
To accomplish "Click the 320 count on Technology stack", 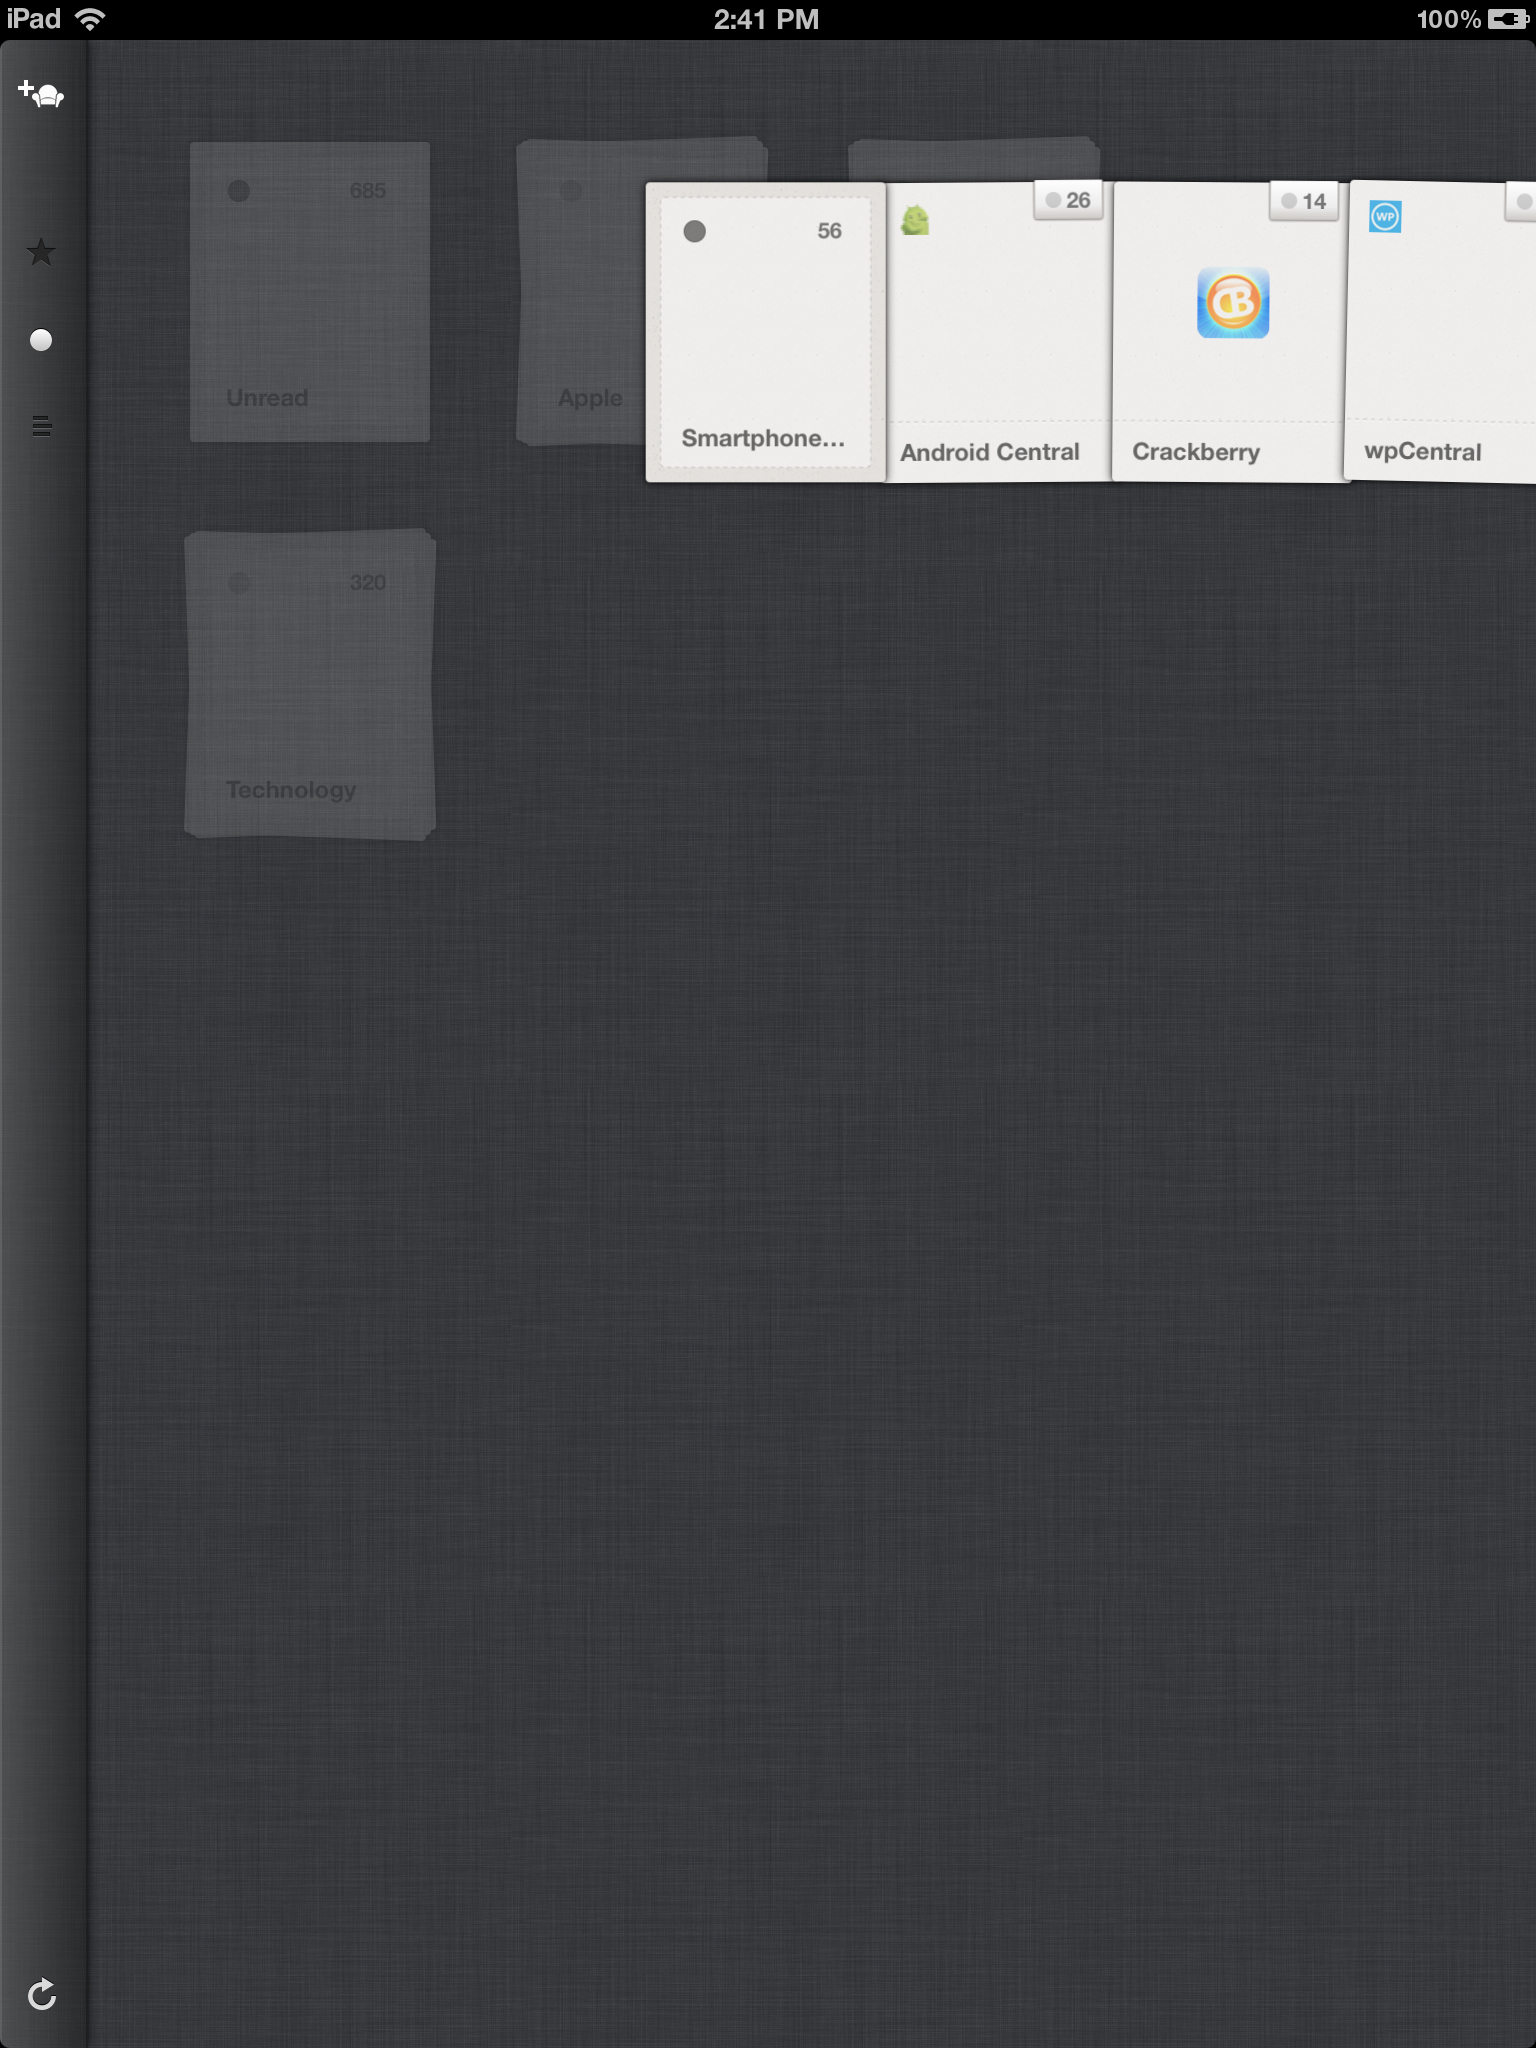I will 367,582.
